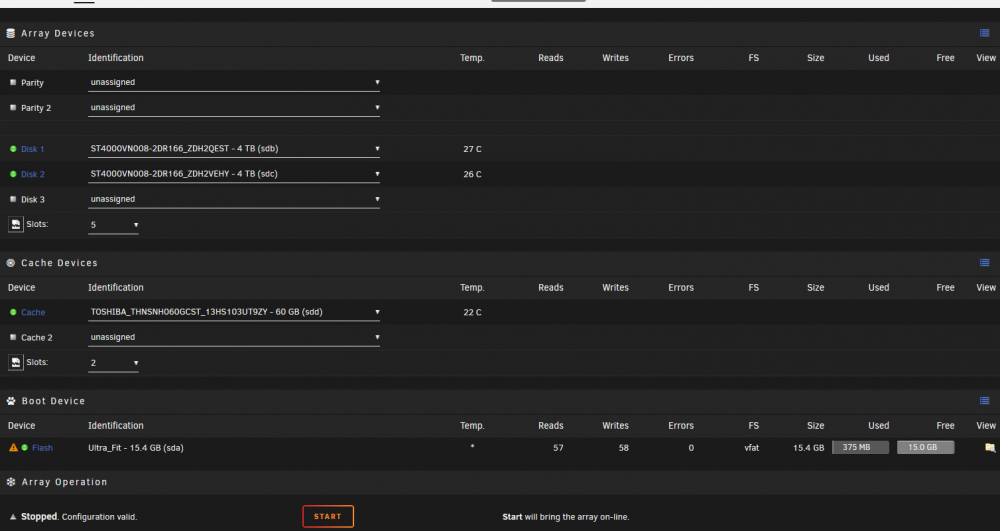Click the Array Devices stack icon
1000x531 pixels.
click(11, 33)
